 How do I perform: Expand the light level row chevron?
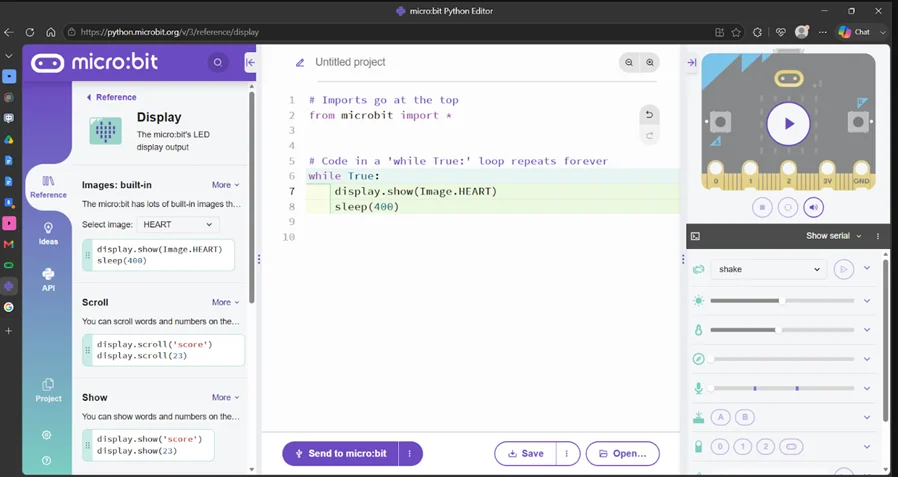pyautogui.click(x=867, y=301)
